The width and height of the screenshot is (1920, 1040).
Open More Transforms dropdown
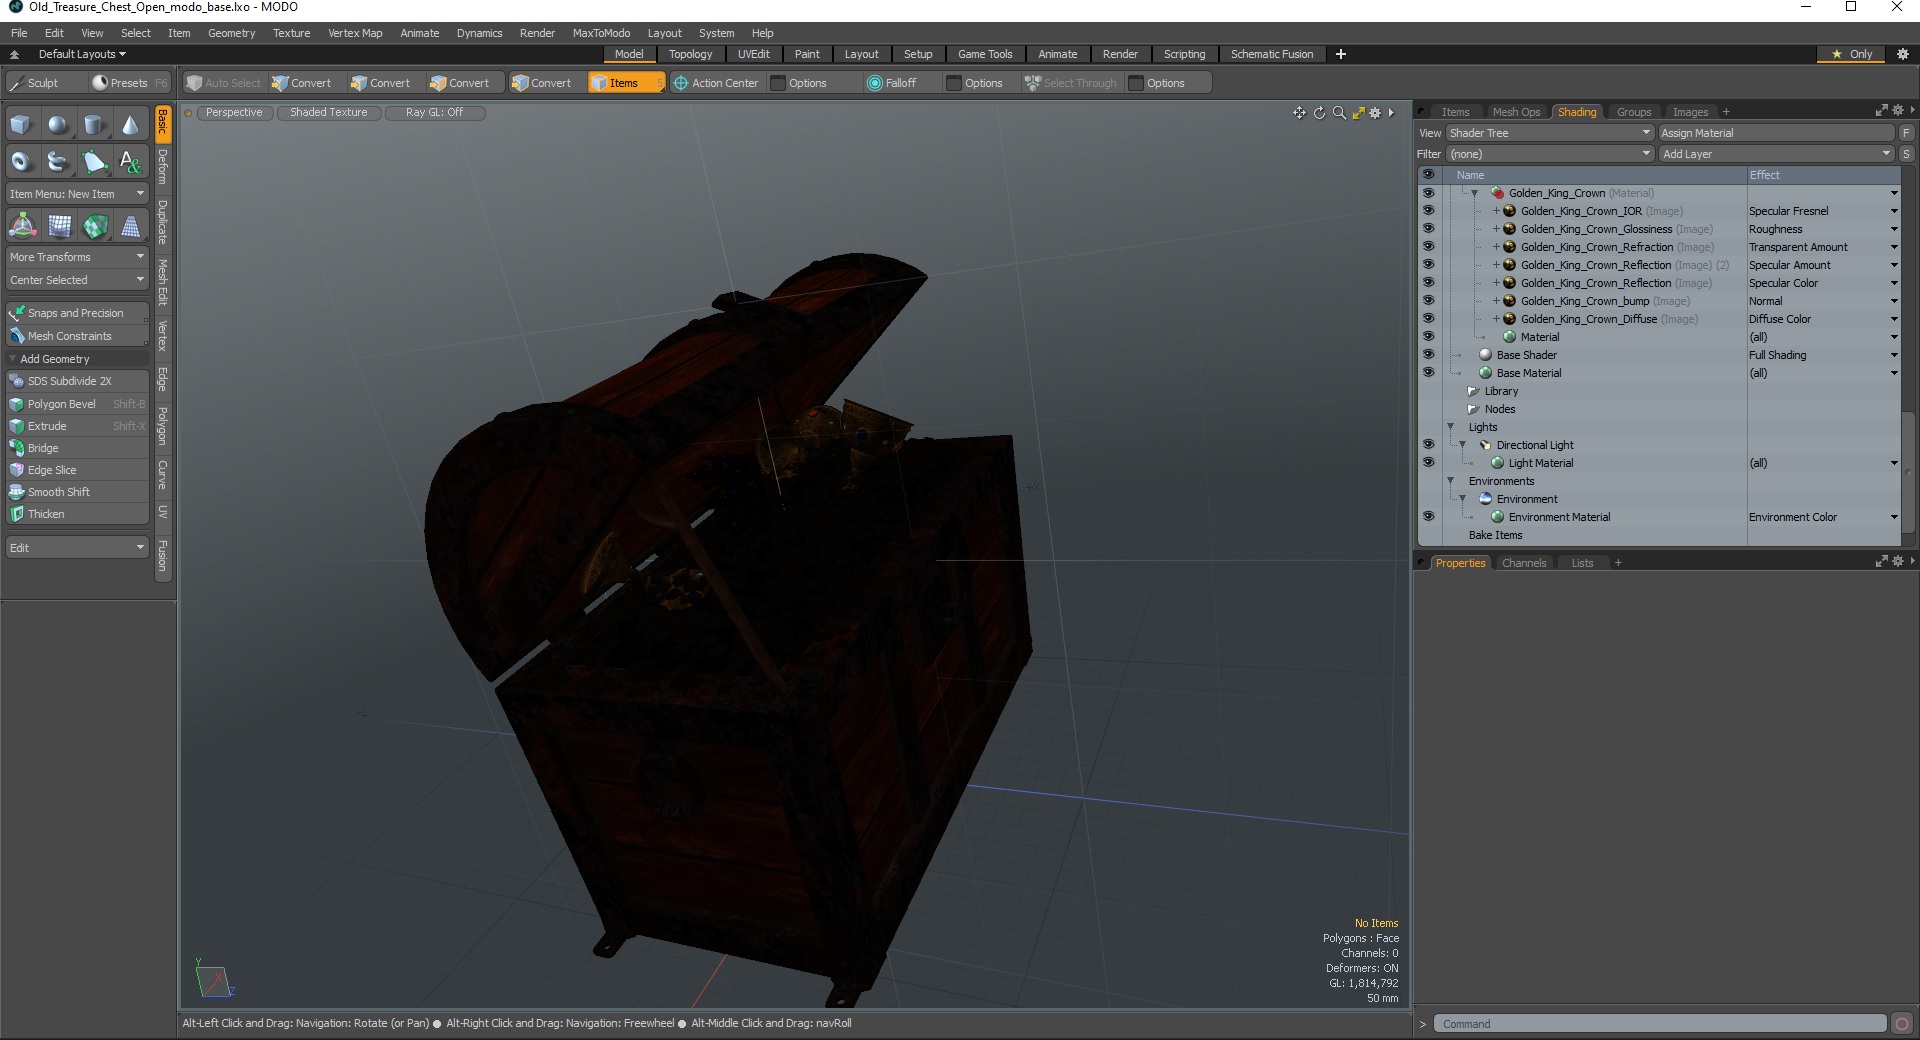(x=77, y=257)
